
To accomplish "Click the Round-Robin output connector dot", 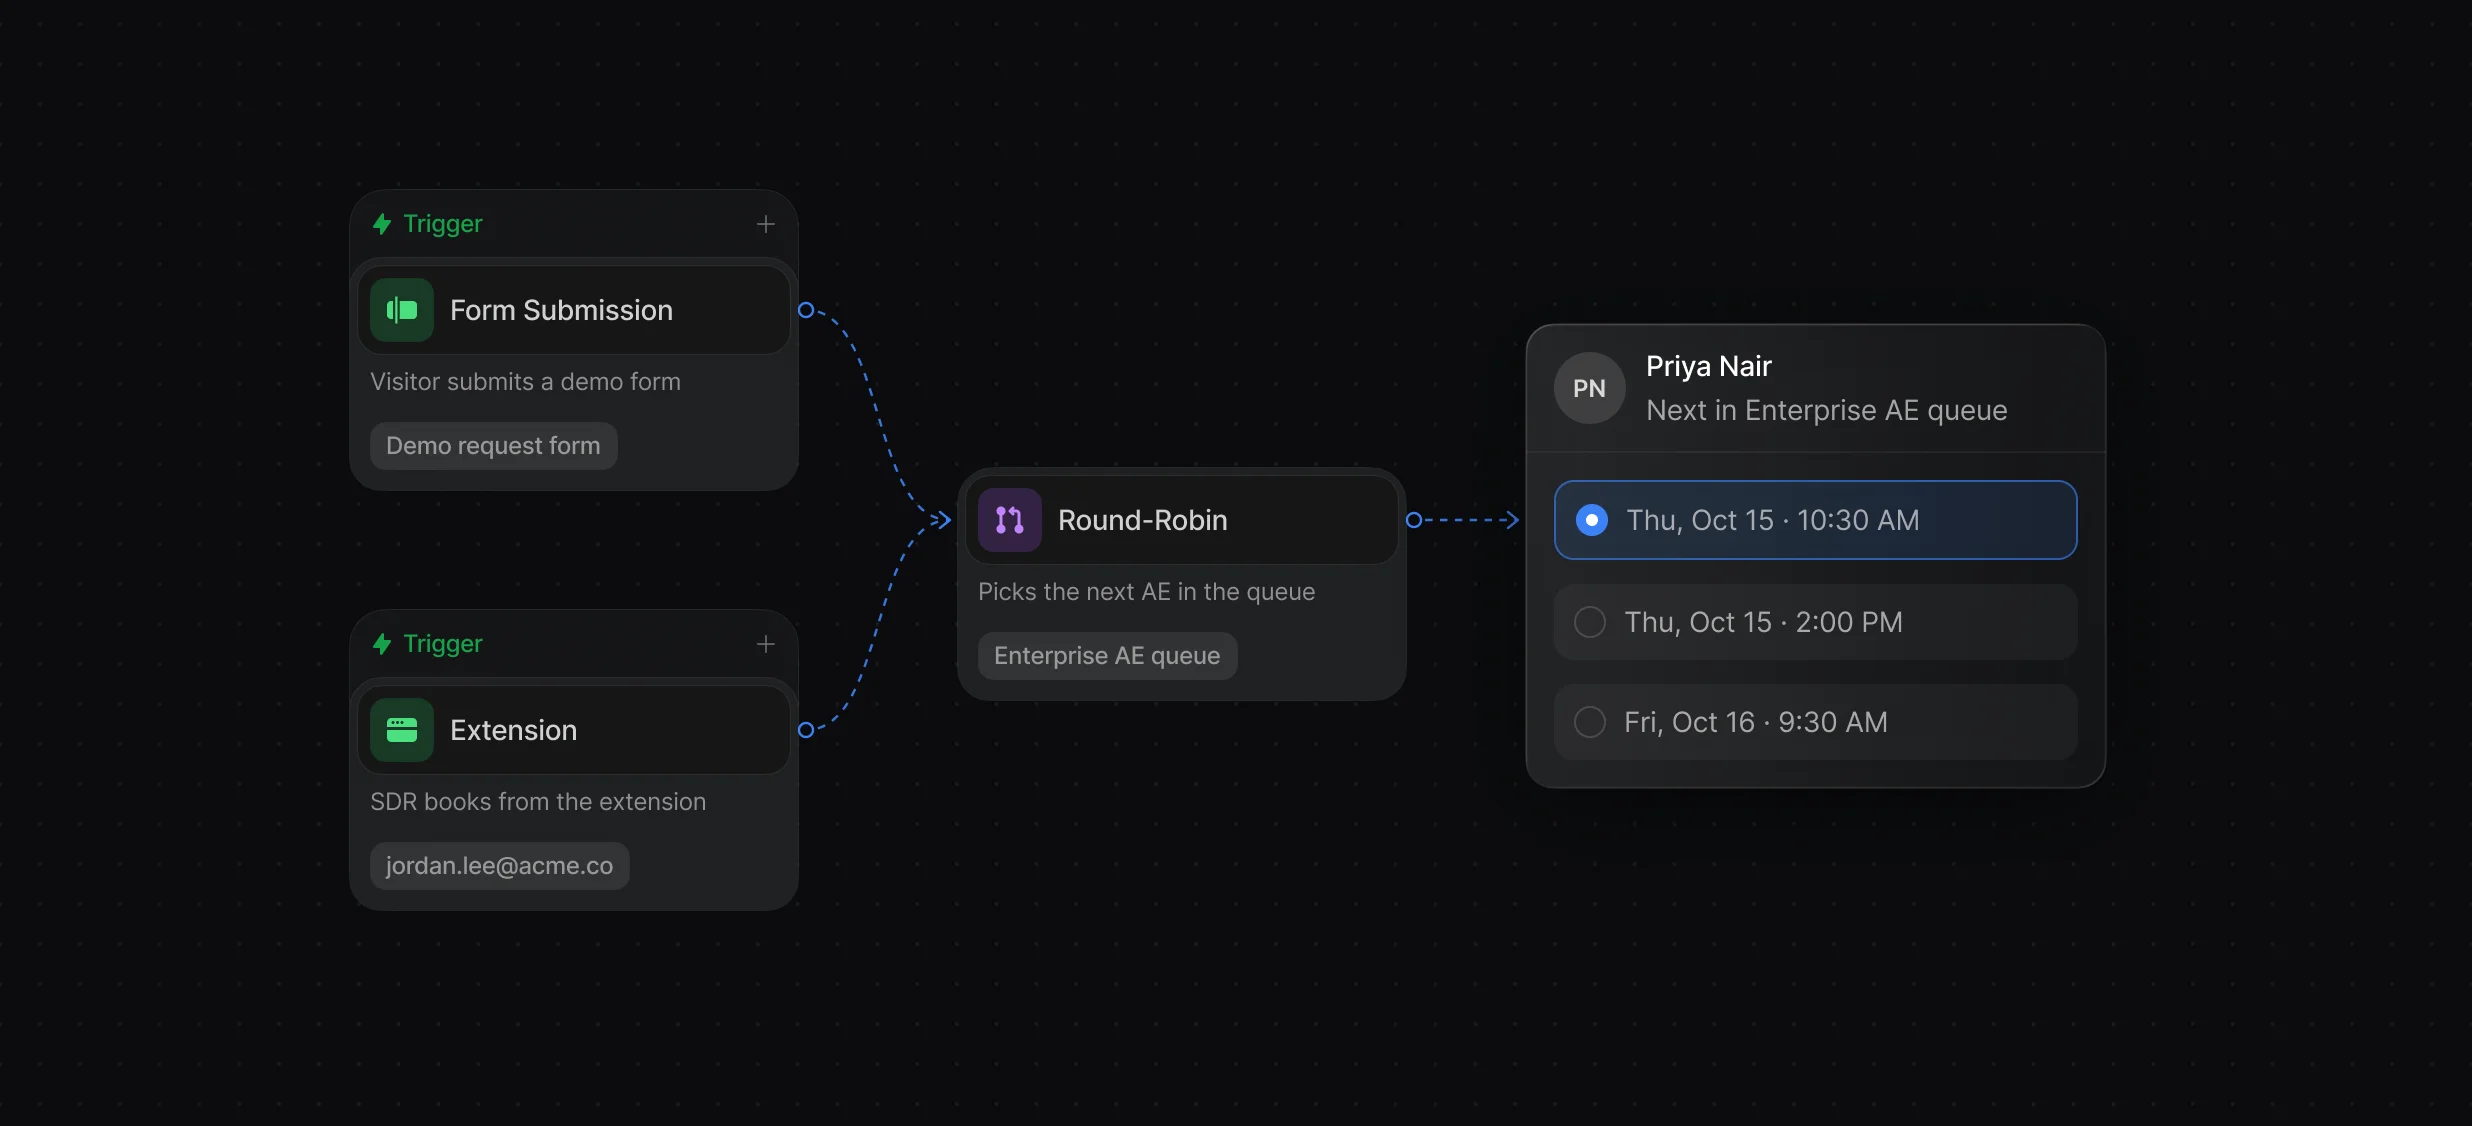I will [x=1414, y=520].
